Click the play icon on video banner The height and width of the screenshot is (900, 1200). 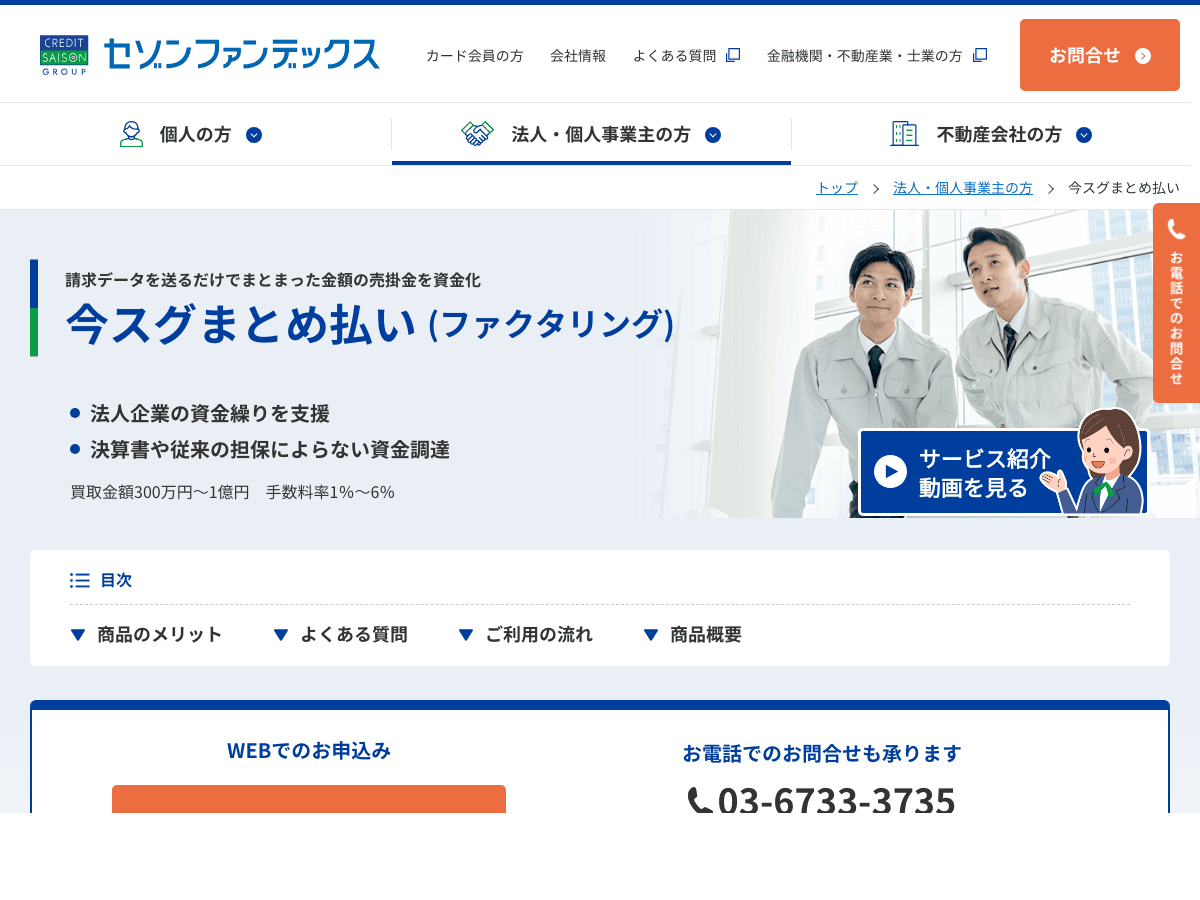pos(890,472)
